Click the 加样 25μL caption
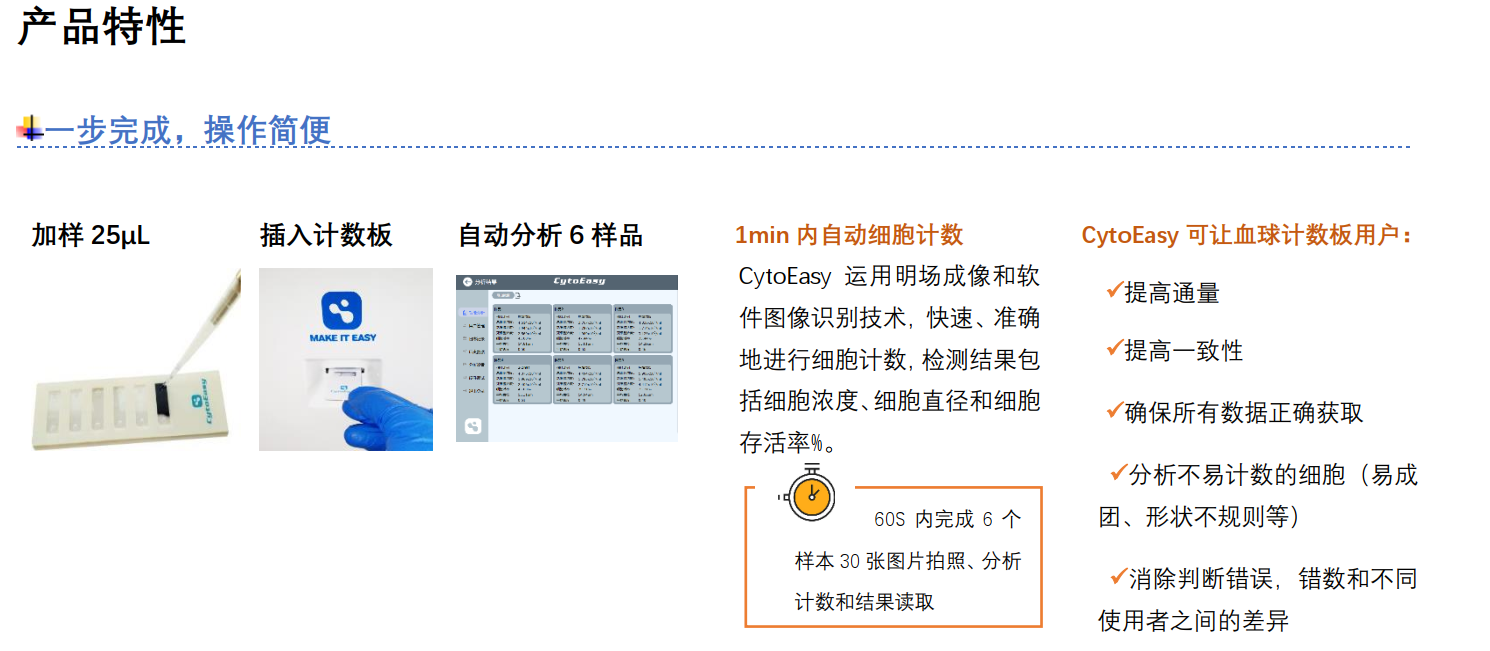 (91, 236)
